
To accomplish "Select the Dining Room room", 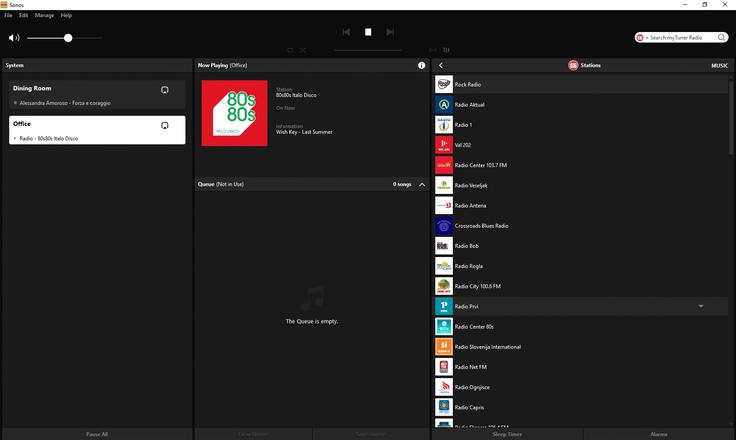I will tap(97, 95).
